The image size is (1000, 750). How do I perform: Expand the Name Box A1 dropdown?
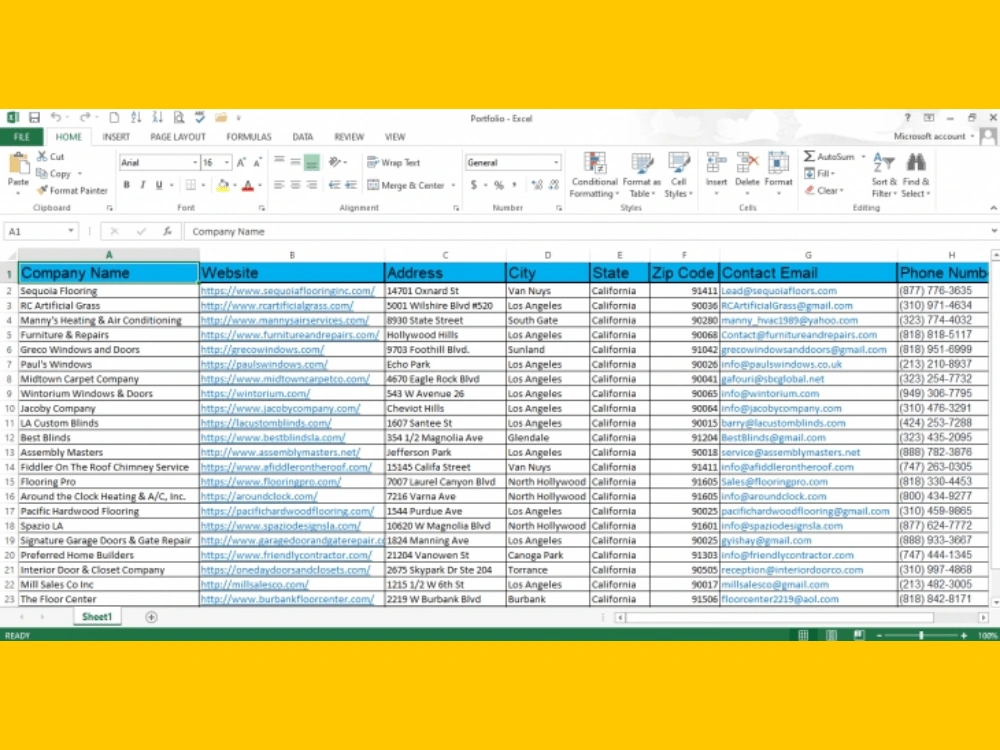pos(71,232)
